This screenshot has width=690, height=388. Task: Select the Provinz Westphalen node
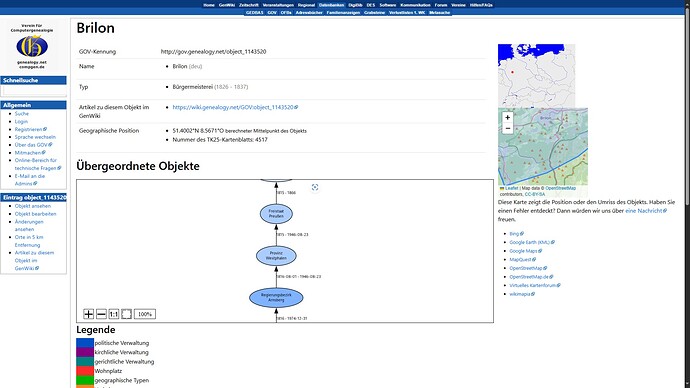tap(276, 256)
